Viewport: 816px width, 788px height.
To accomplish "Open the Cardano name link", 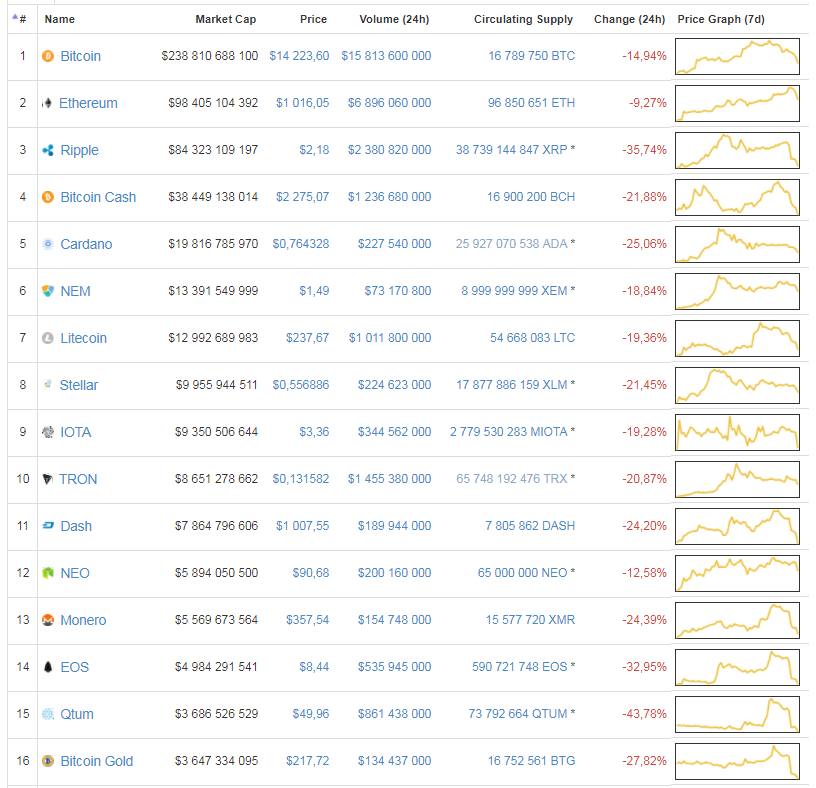I will tap(86, 244).
